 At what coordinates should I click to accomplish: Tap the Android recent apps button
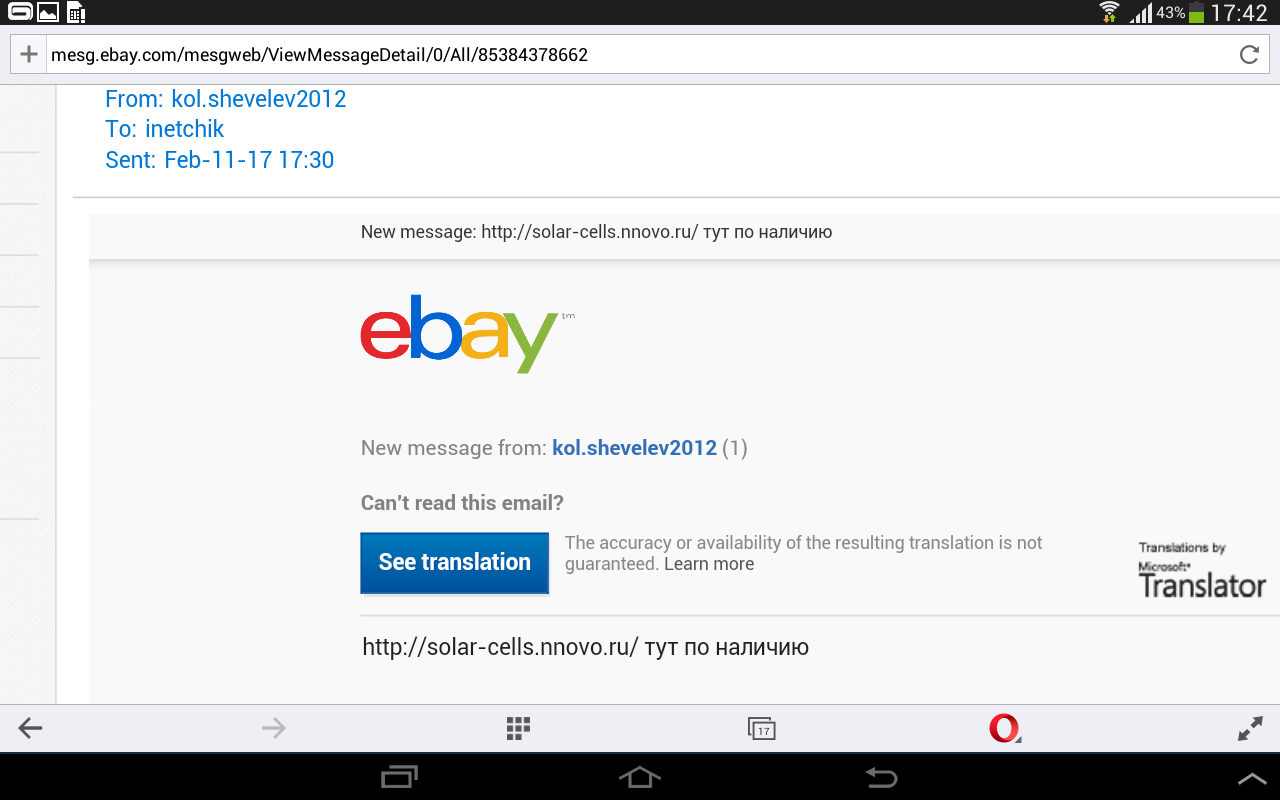point(401,777)
